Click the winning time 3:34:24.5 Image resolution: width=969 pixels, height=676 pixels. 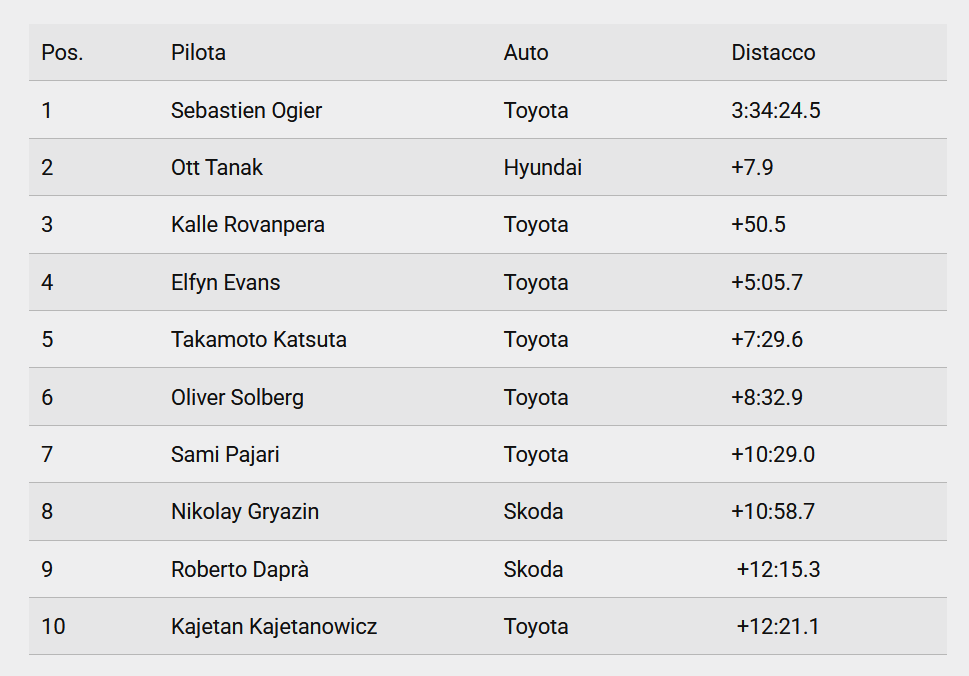[x=776, y=111]
